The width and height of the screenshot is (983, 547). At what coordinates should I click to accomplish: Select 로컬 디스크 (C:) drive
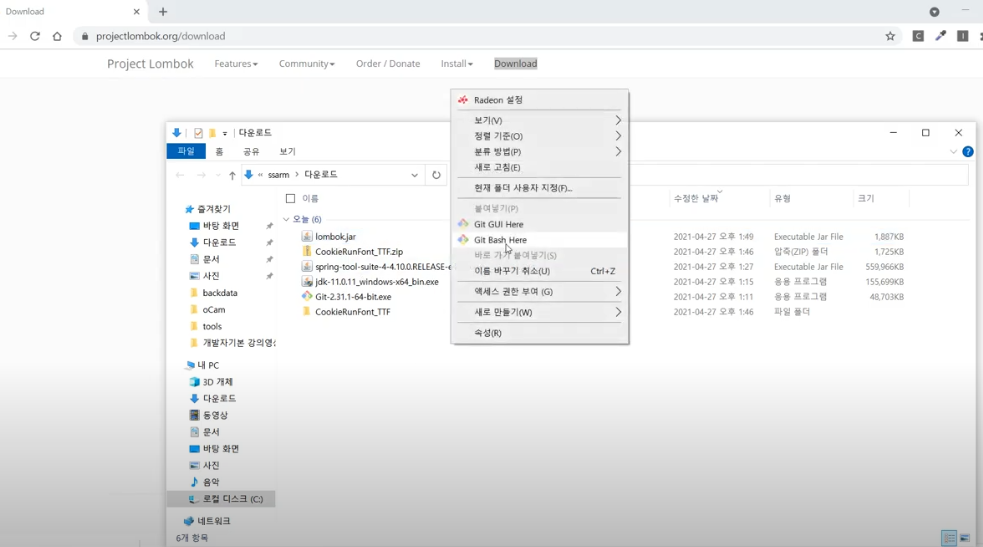click(233, 499)
